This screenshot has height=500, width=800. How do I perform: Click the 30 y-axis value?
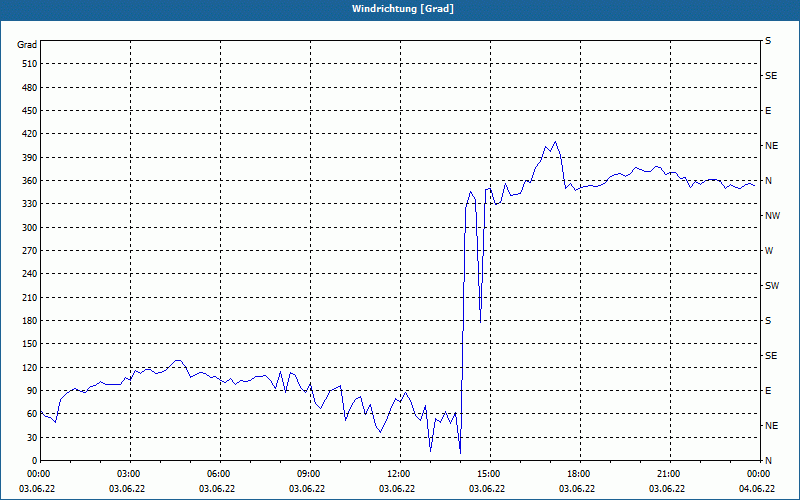click(32, 437)
